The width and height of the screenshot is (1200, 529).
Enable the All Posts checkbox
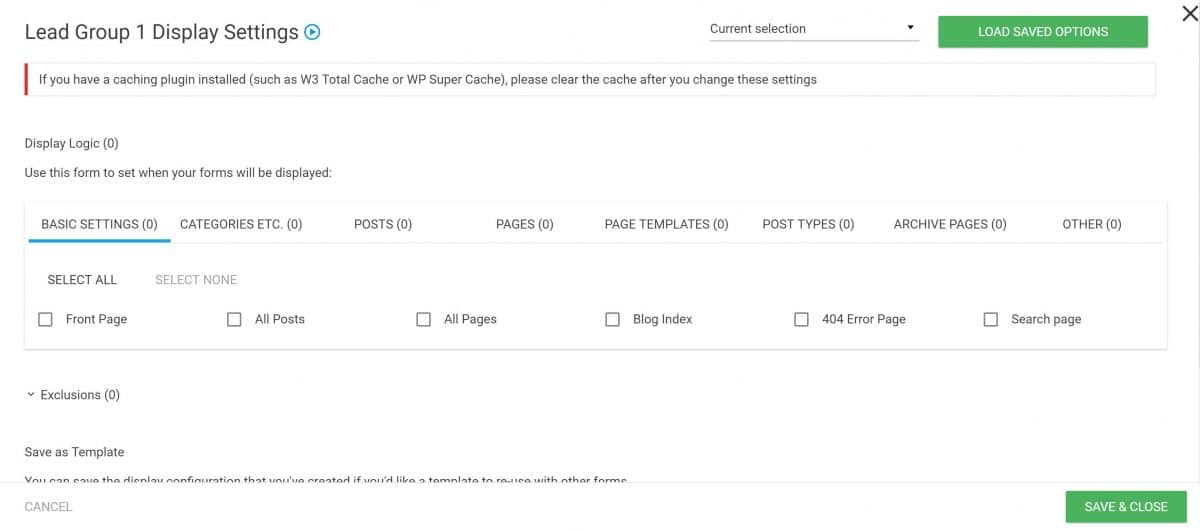(234, 319)
